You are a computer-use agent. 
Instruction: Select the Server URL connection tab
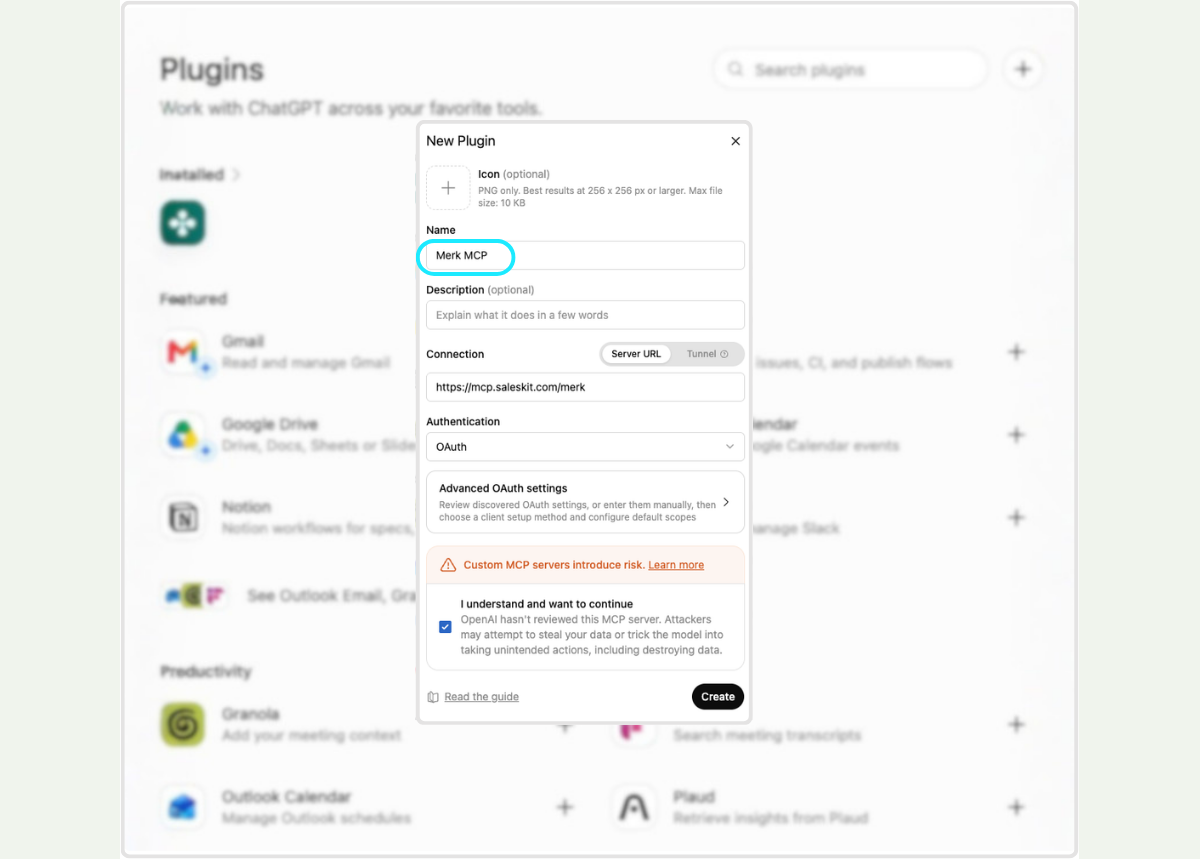[x=636, y=354]
